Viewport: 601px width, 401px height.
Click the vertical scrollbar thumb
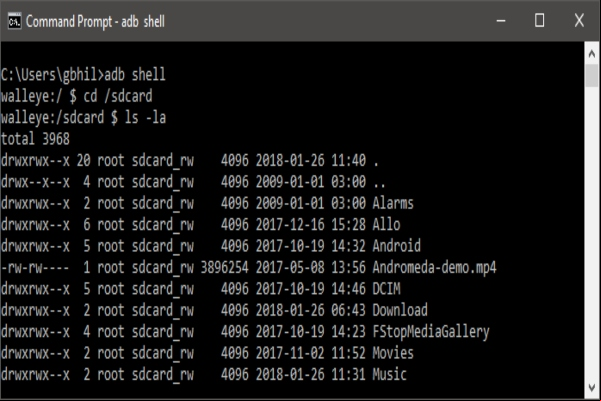click(592, 76)
